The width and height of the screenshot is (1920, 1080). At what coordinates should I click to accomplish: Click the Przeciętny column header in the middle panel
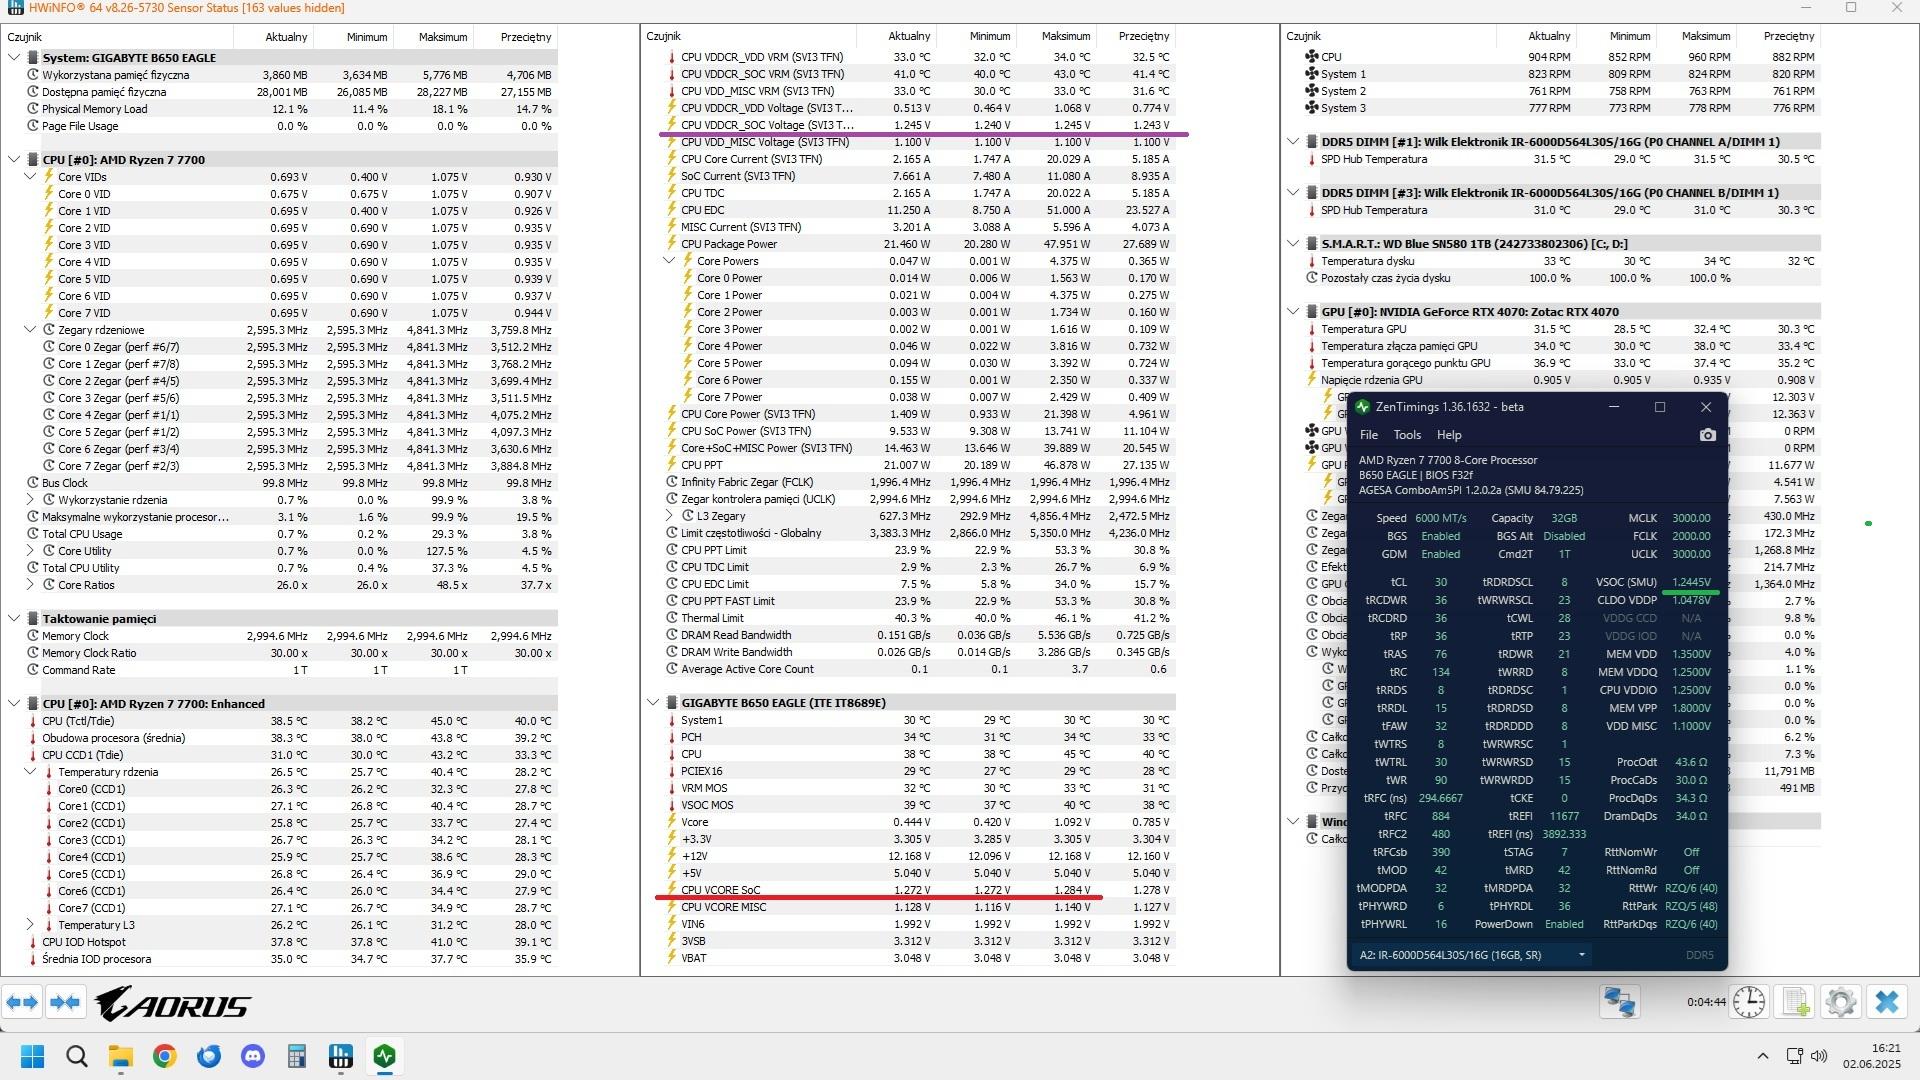click(x=1143, y=36)
